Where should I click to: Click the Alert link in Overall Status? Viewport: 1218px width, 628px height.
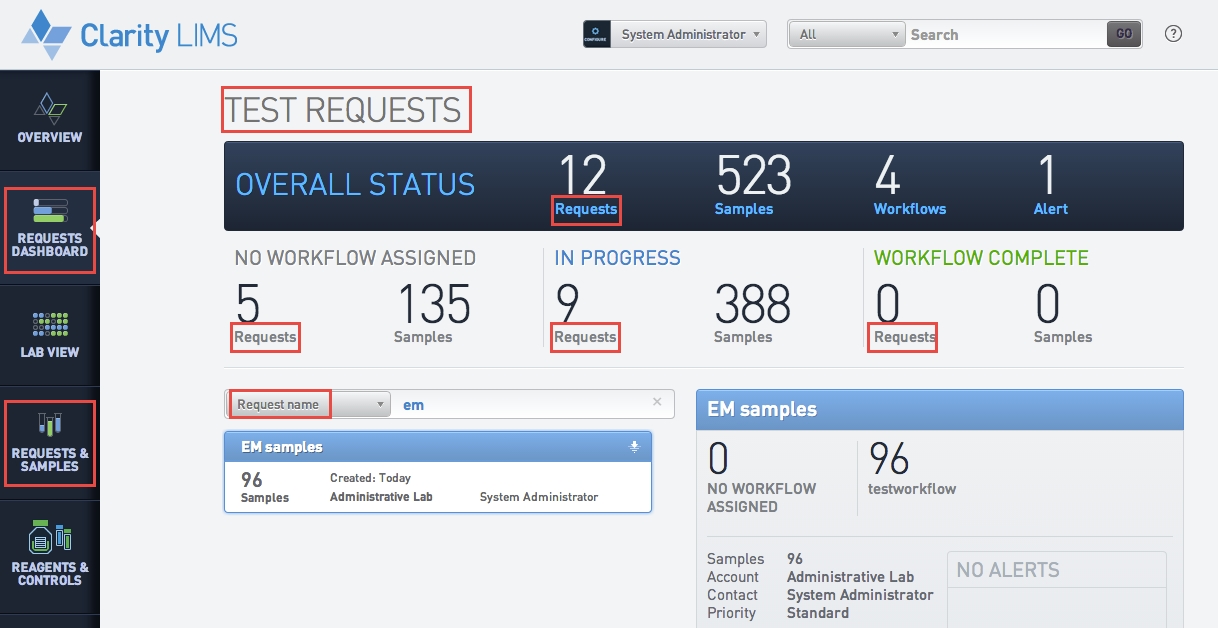click(x=1050, y=209)
